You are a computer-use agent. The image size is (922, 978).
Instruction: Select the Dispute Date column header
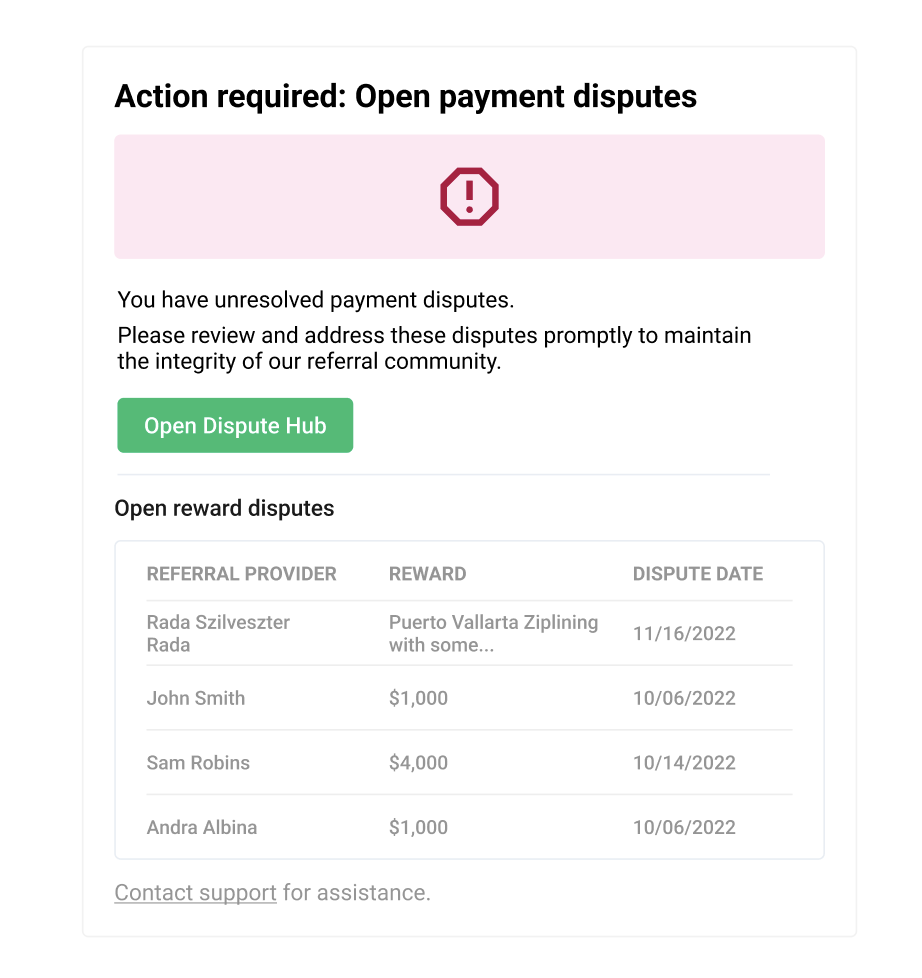698,574
